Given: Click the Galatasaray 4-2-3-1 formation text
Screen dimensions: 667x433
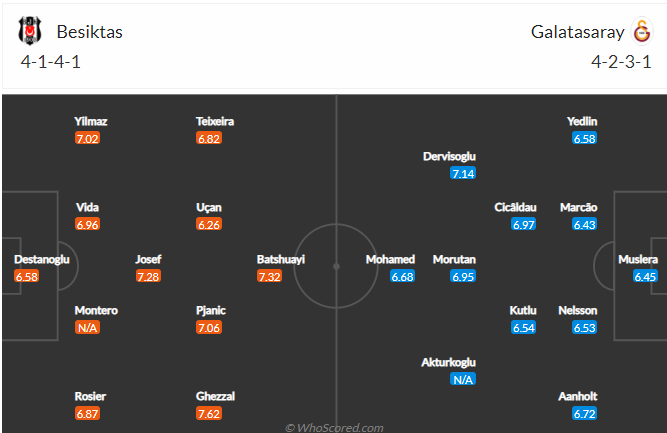Looking at the screenshot, I should coord(621,62).
